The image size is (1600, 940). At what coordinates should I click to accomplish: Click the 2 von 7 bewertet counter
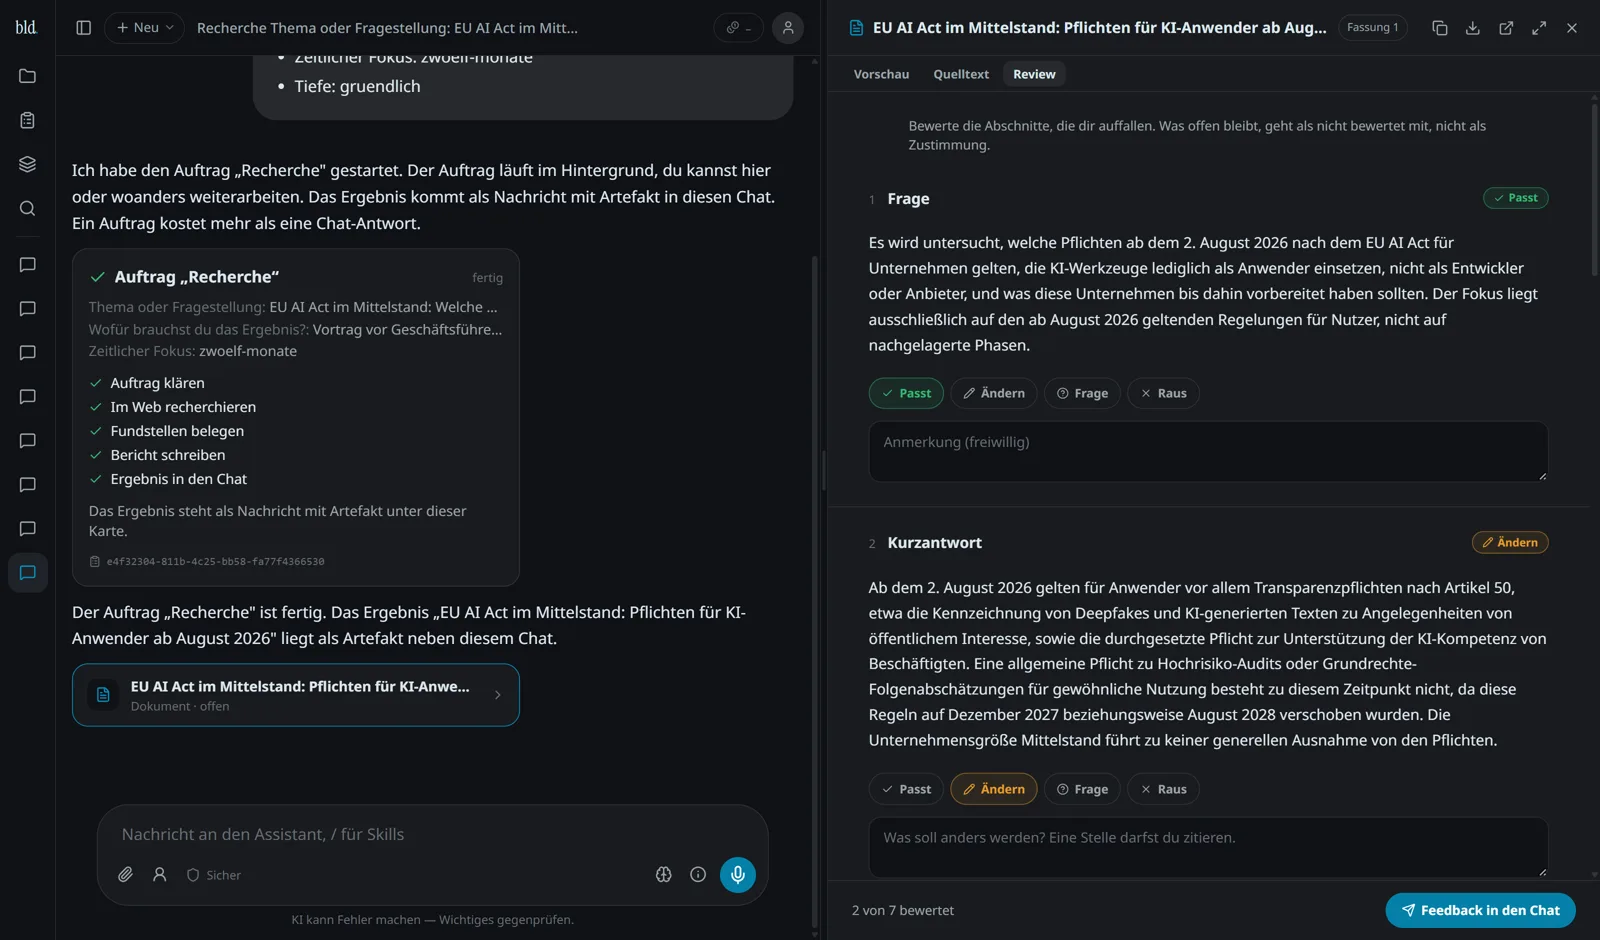903,910
